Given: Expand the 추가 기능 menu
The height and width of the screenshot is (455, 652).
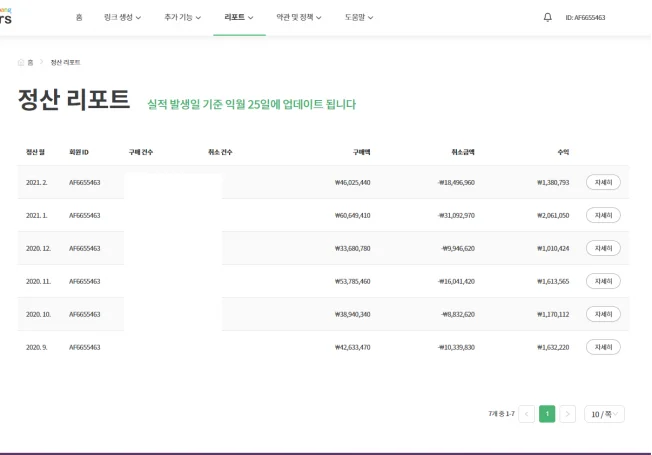Looking at the screenshot, I should [182, 17].
